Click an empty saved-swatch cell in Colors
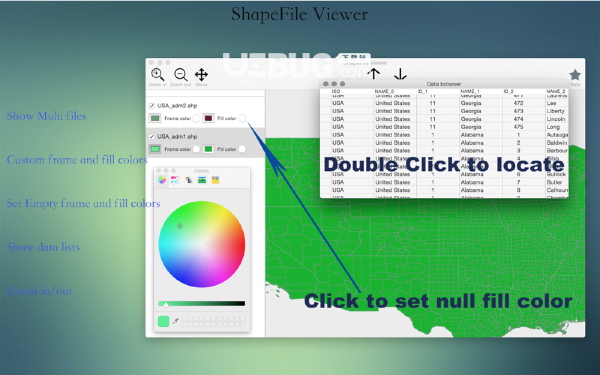 pos(185,319)
